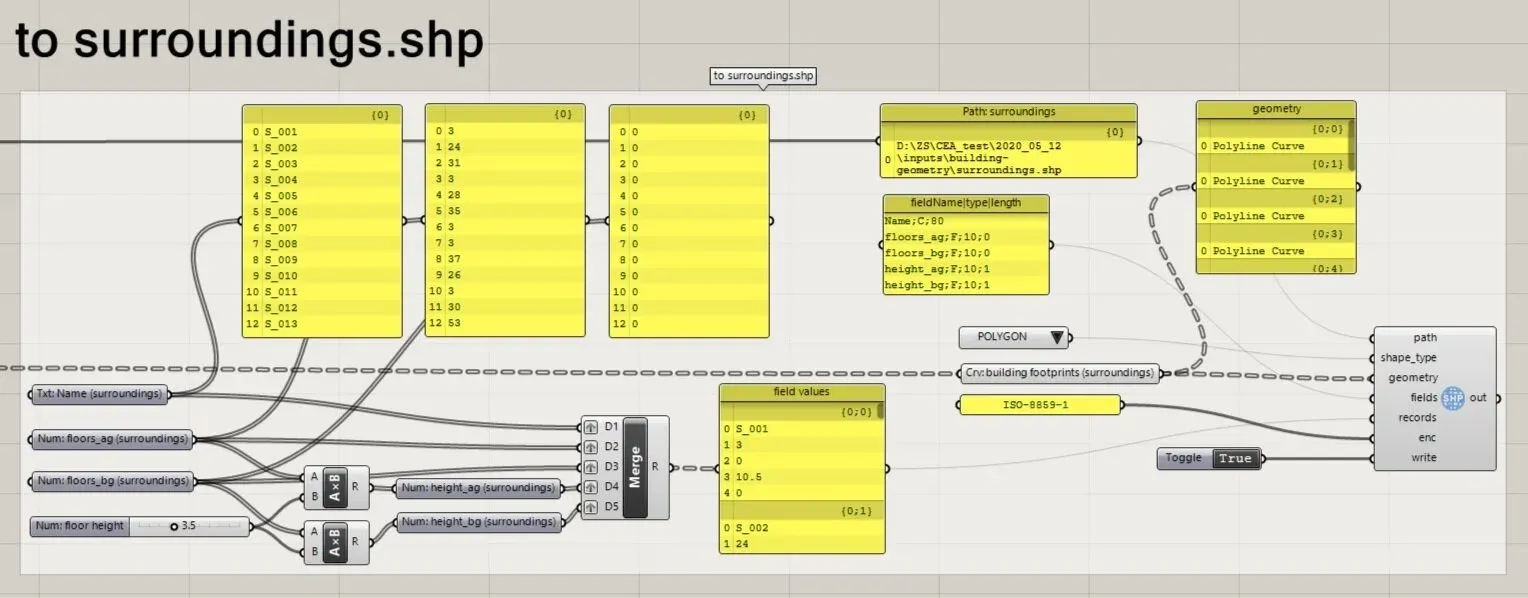Select the Num: height_bg (surroundings) parameter
Viewport: 1528px width, 598px height.
[x=477, y=522]
